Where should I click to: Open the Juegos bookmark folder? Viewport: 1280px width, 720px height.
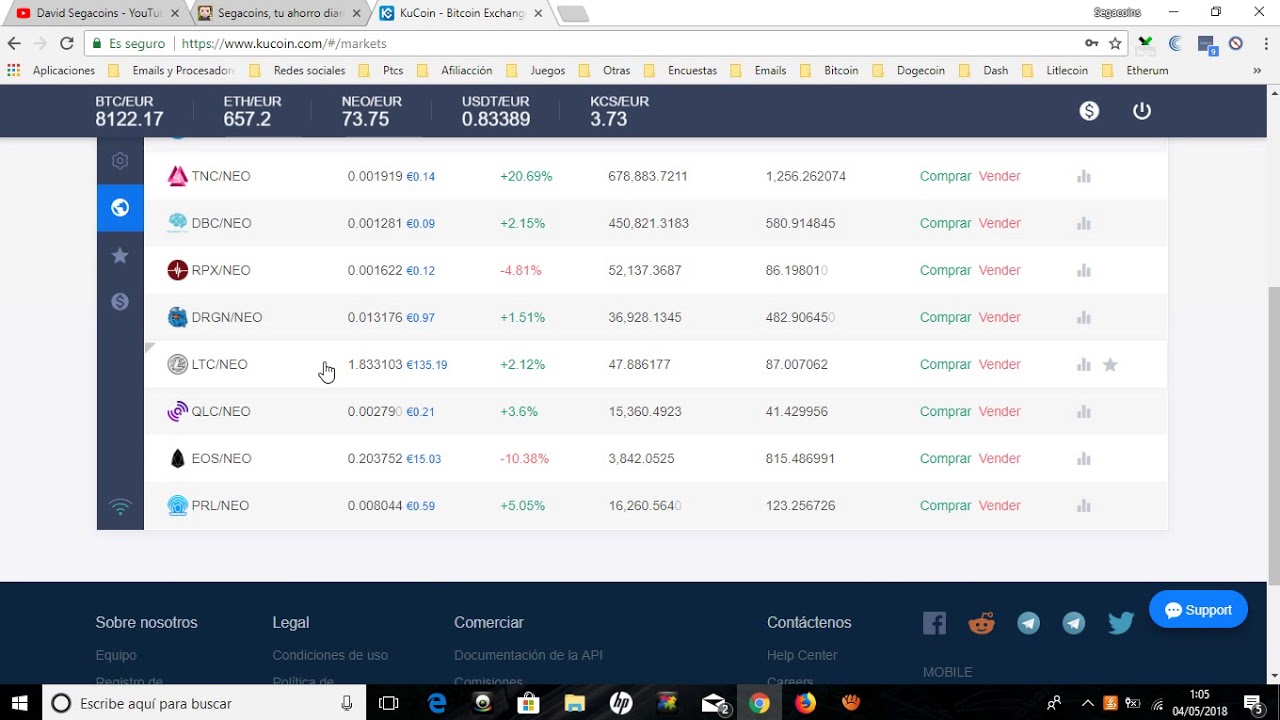coord(536,71)
